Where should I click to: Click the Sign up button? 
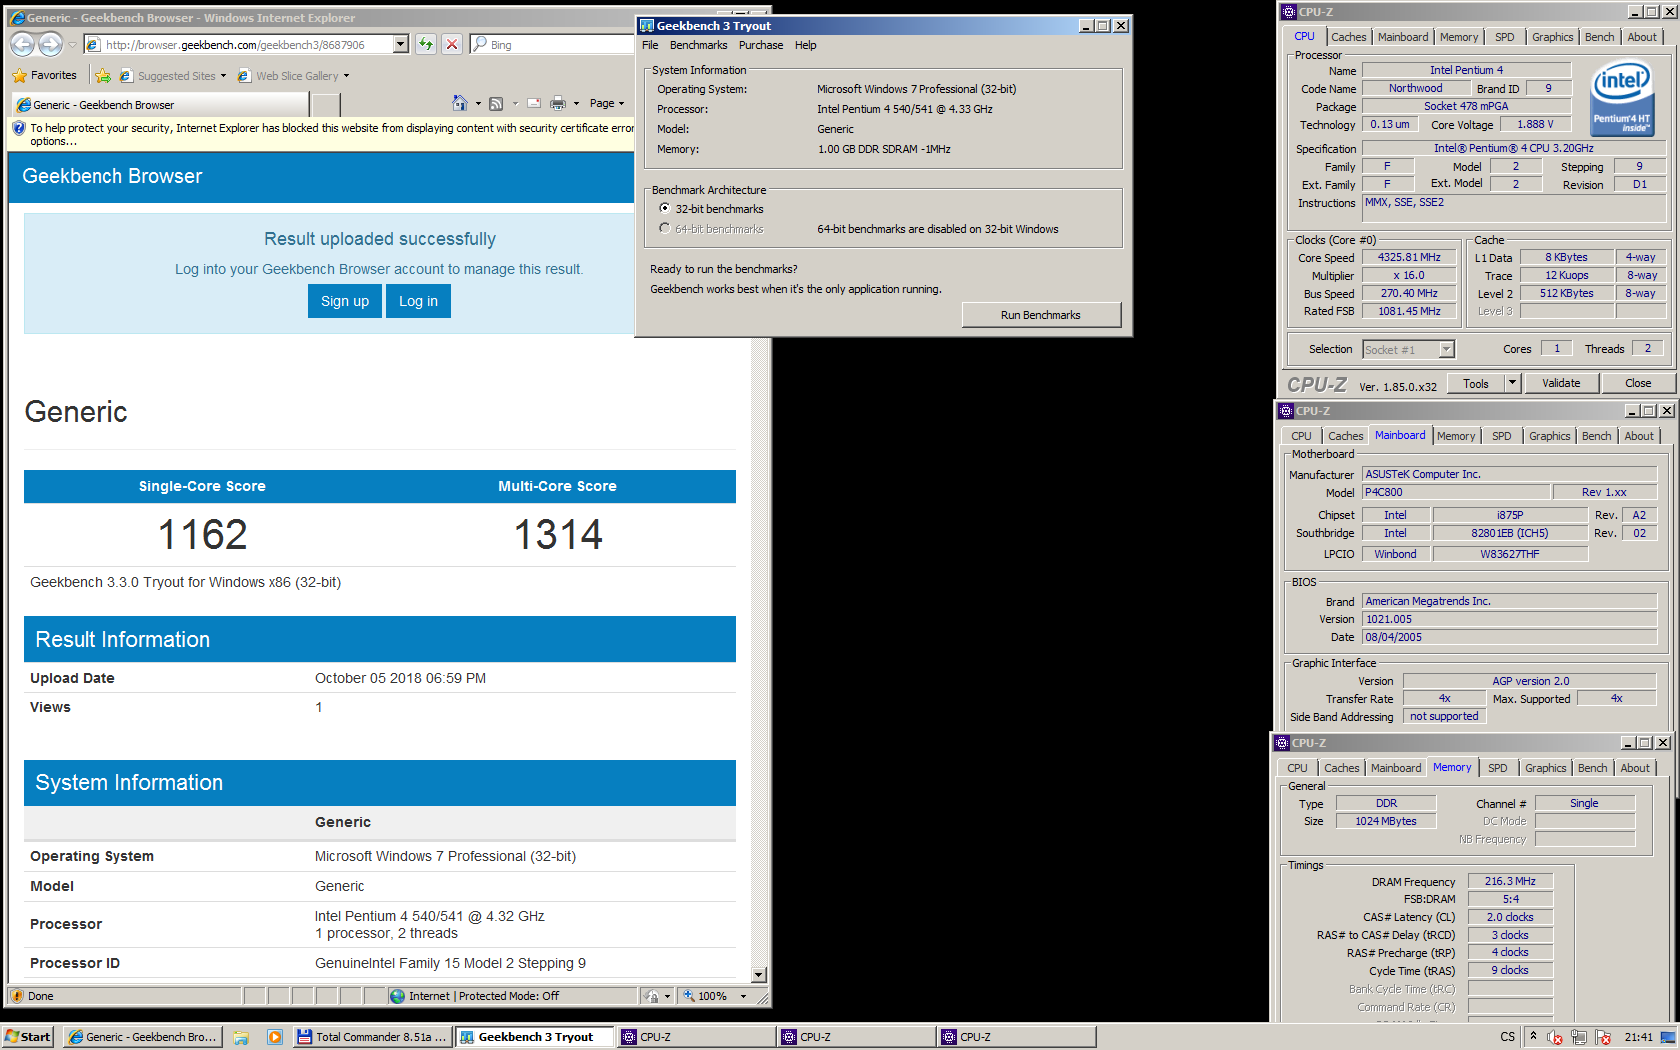[x=345, y=301]
